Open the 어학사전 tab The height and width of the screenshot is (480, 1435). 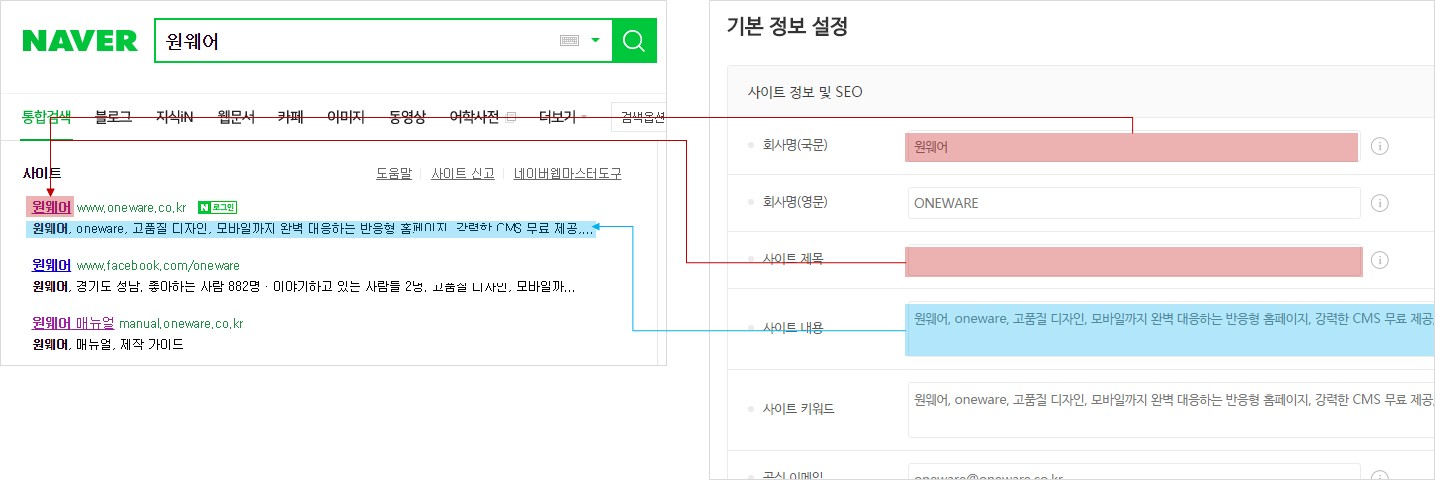point(475,117)
